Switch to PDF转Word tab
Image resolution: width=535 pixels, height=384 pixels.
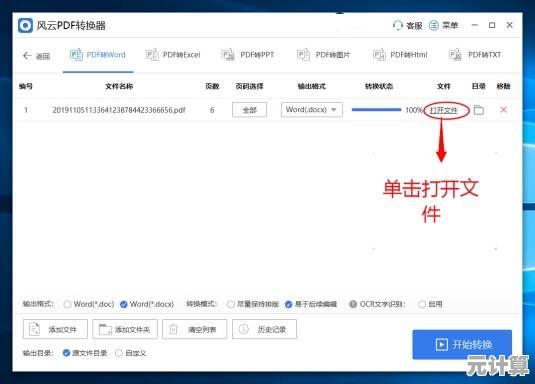[98, 55]
